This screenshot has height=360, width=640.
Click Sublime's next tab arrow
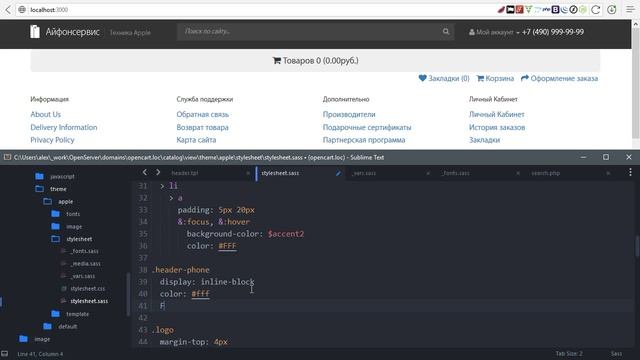158,173
